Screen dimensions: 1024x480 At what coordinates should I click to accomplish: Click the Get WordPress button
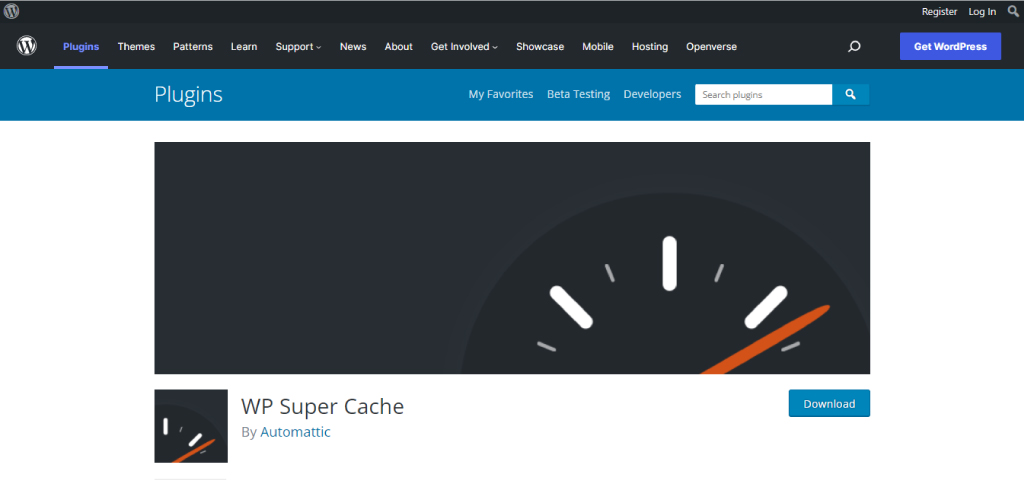coord(950,46)
